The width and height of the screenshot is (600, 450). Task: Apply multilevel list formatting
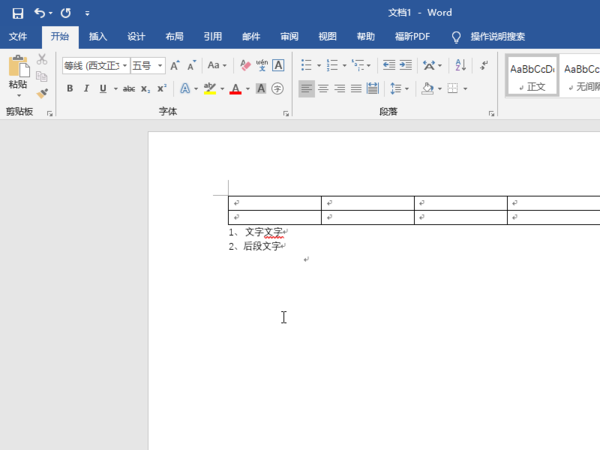click(x=358, y=65)
